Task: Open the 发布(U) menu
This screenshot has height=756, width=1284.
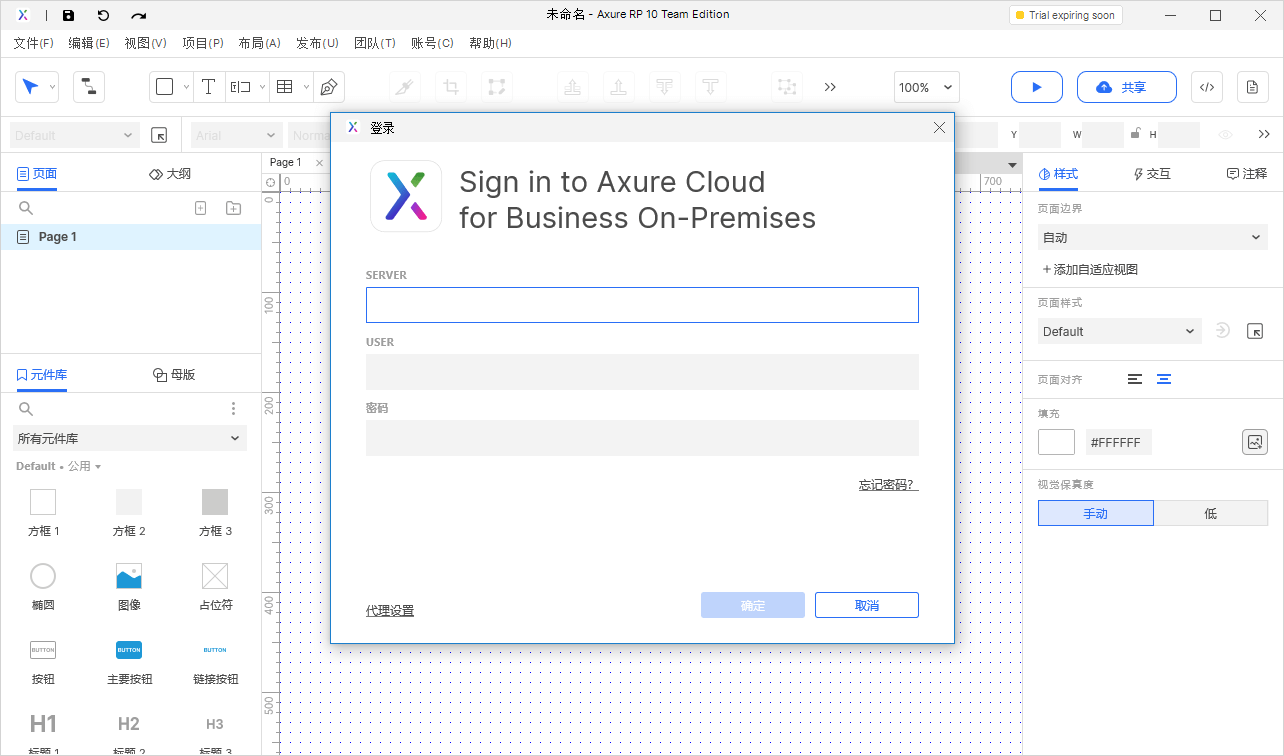Action: (x=317, y=43)
